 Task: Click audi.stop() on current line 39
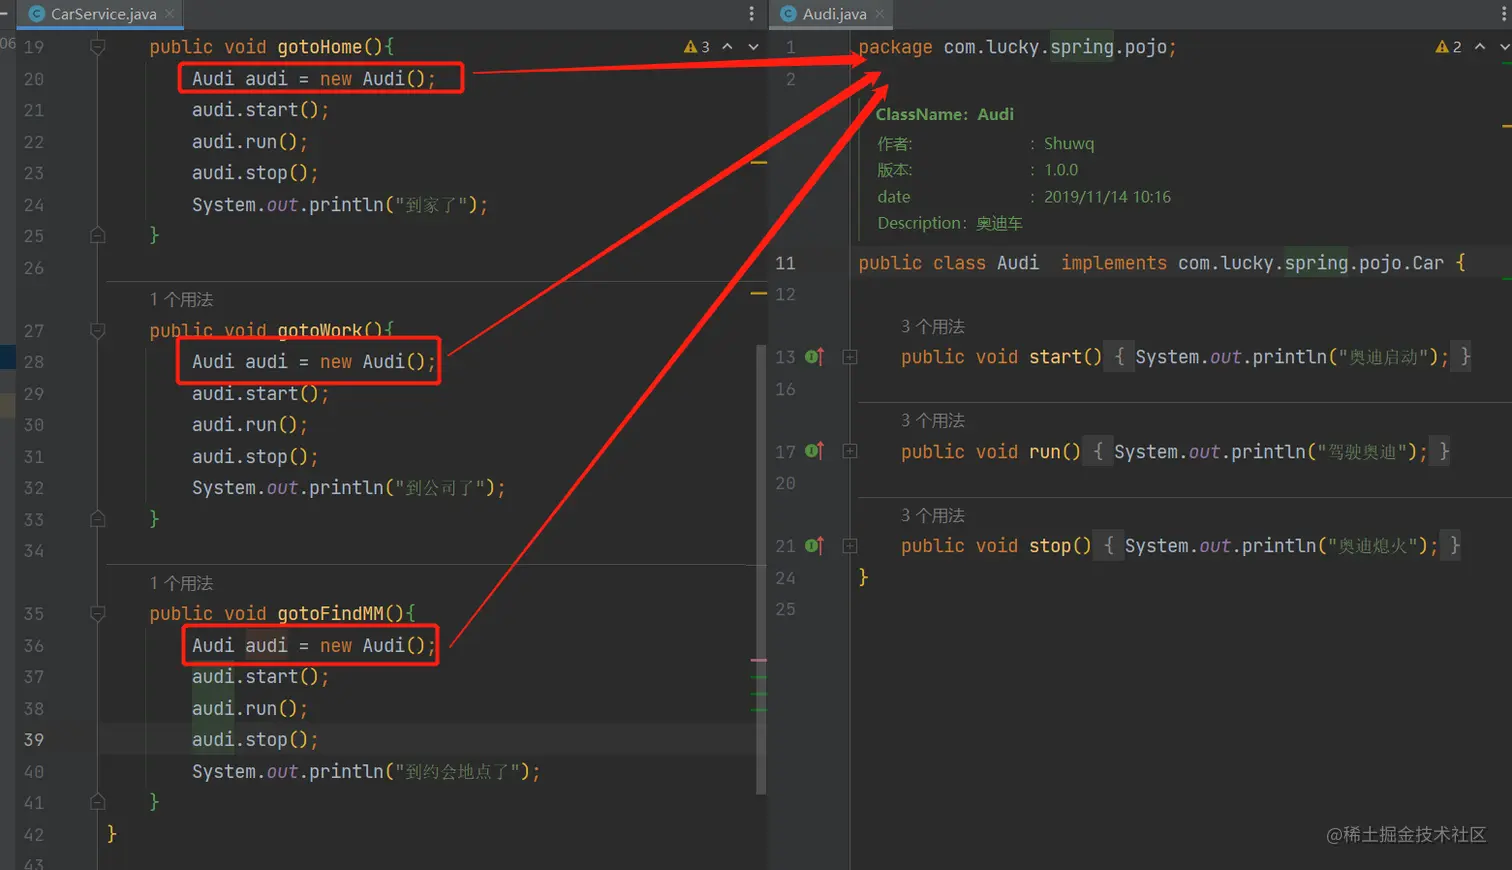click(x=255, y=740)
